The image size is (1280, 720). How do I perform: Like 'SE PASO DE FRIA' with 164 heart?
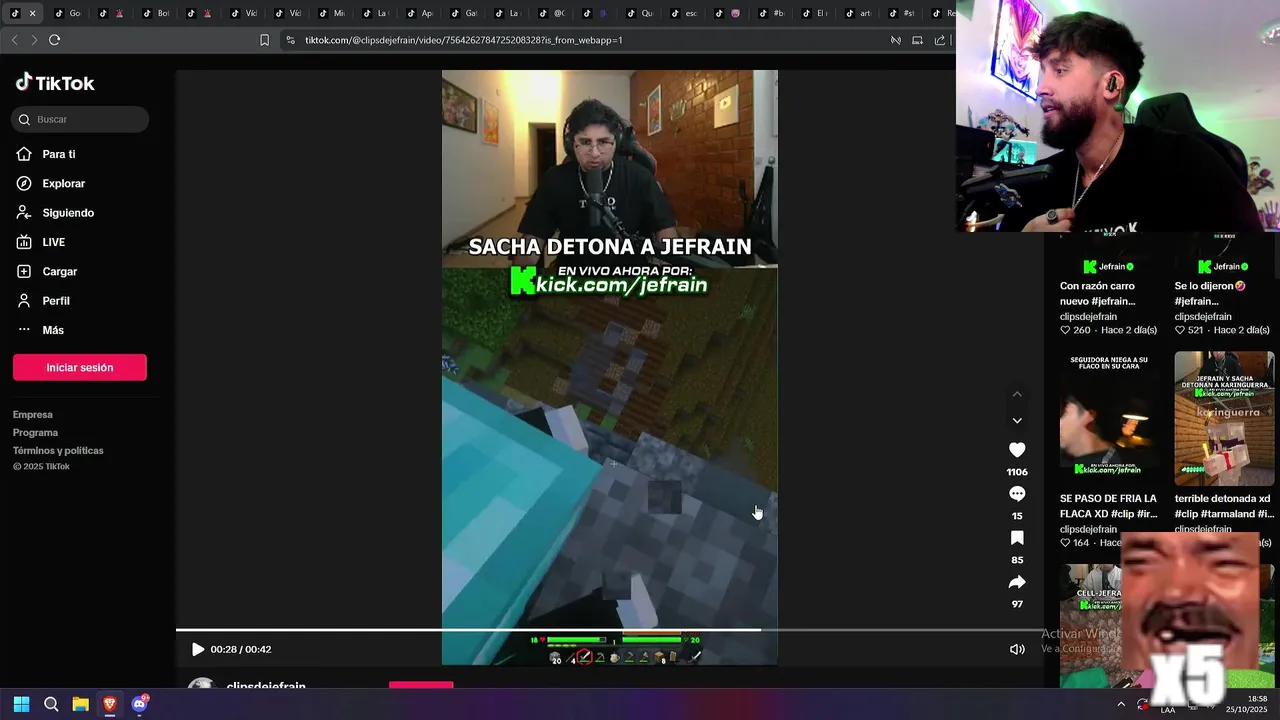1066,543
